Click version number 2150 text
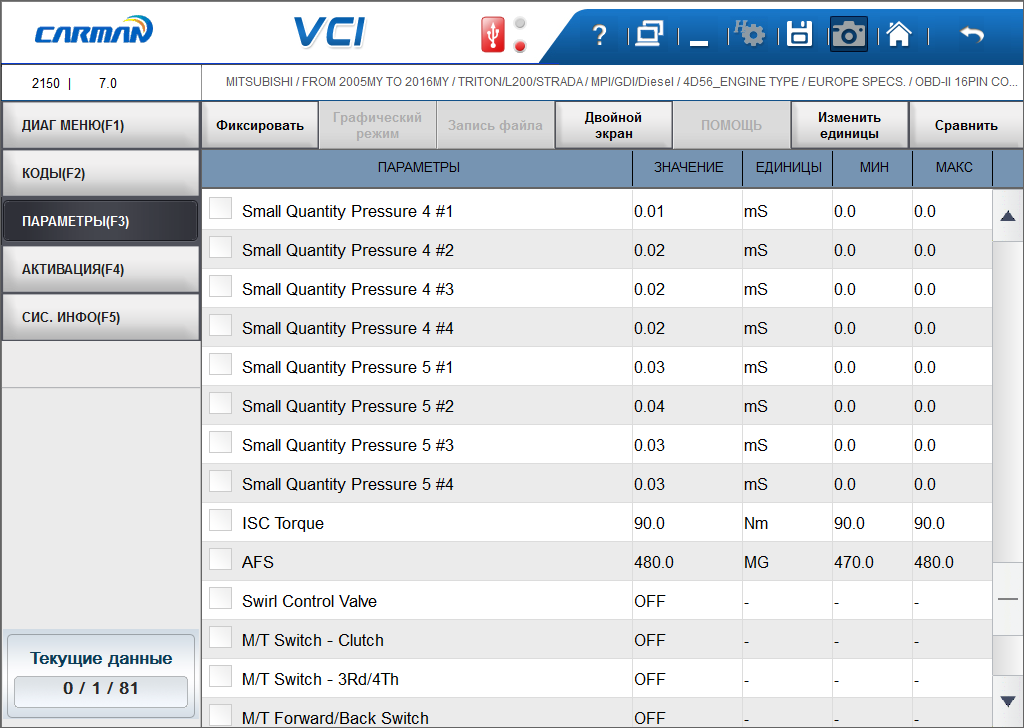The image size is (1024, 728). pos(46,84)
